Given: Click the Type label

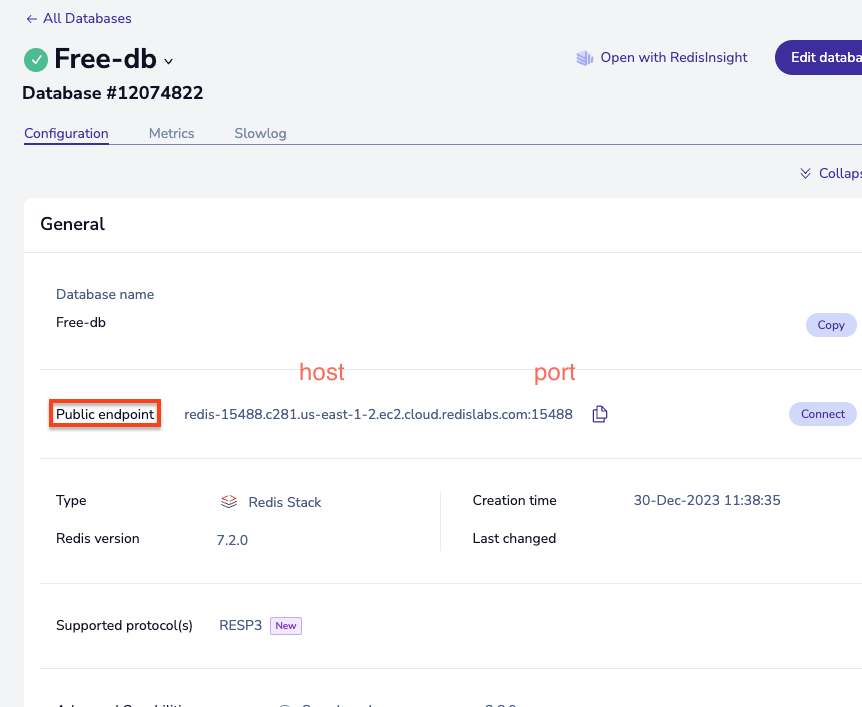Looking at the screenshot, I should click(71, 500).
